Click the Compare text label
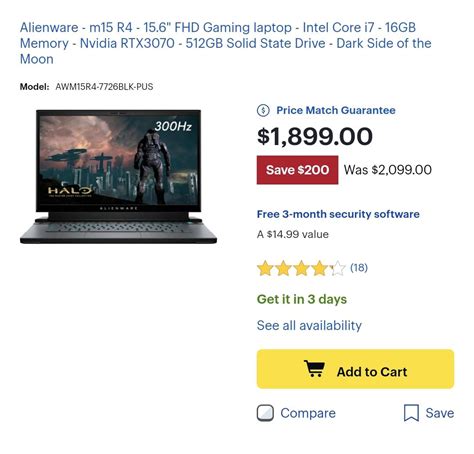 point(308,413)
